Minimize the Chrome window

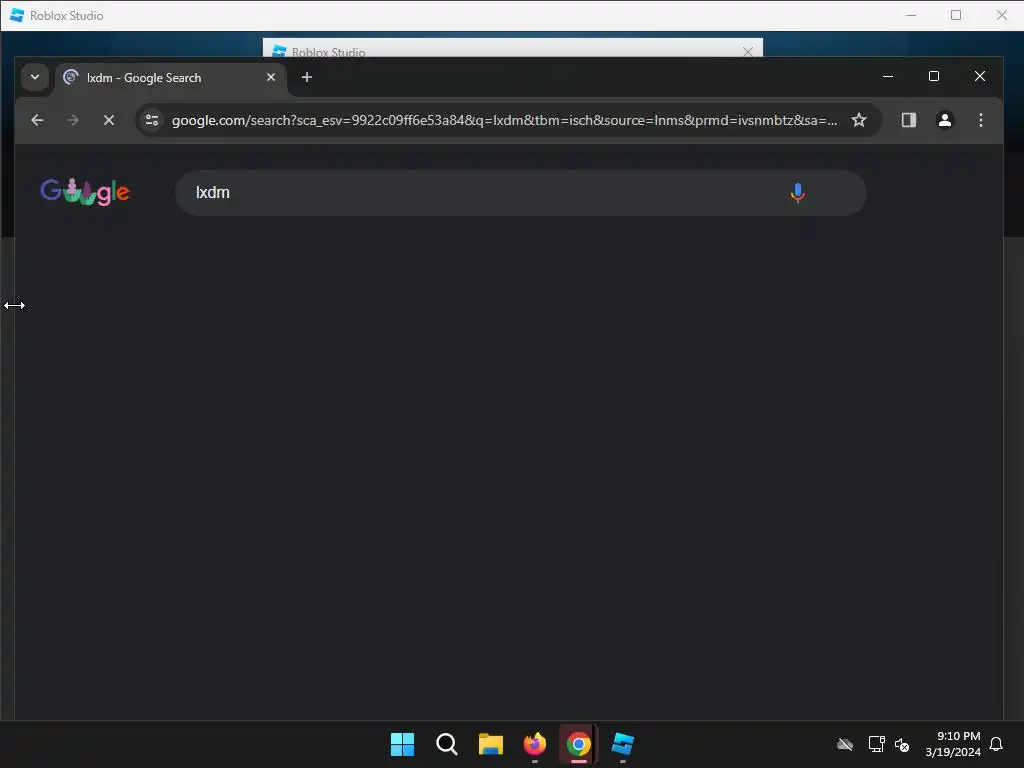[x=888, y=76]
